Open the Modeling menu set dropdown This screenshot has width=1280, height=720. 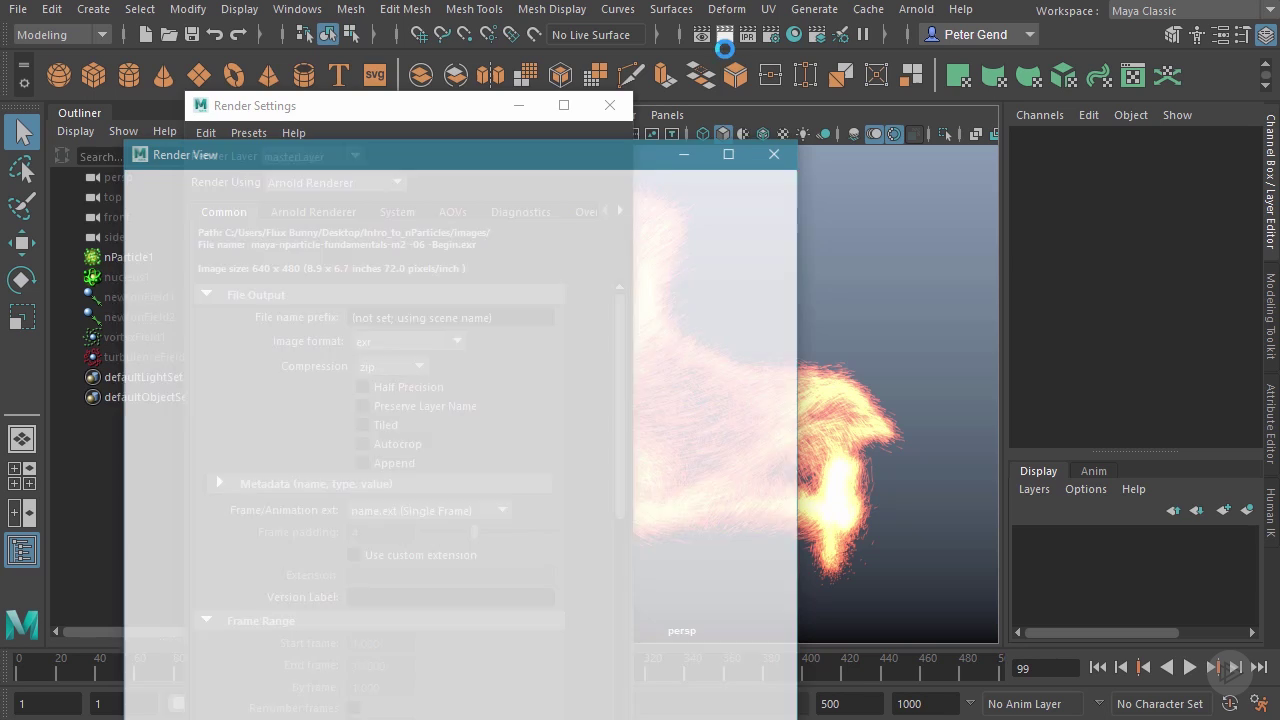click(62, 35)
